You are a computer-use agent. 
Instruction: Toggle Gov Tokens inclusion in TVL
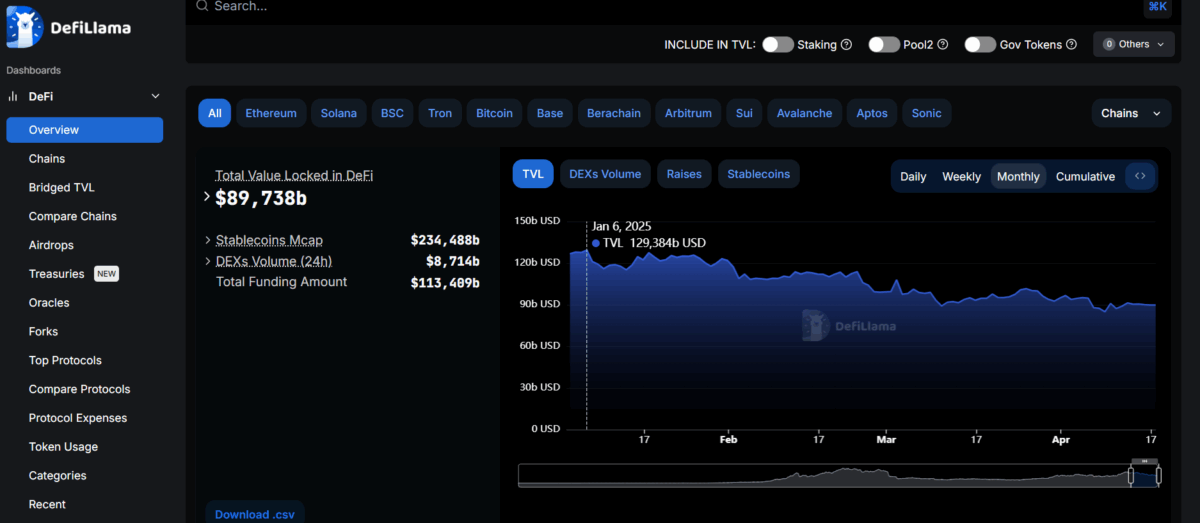979,44
